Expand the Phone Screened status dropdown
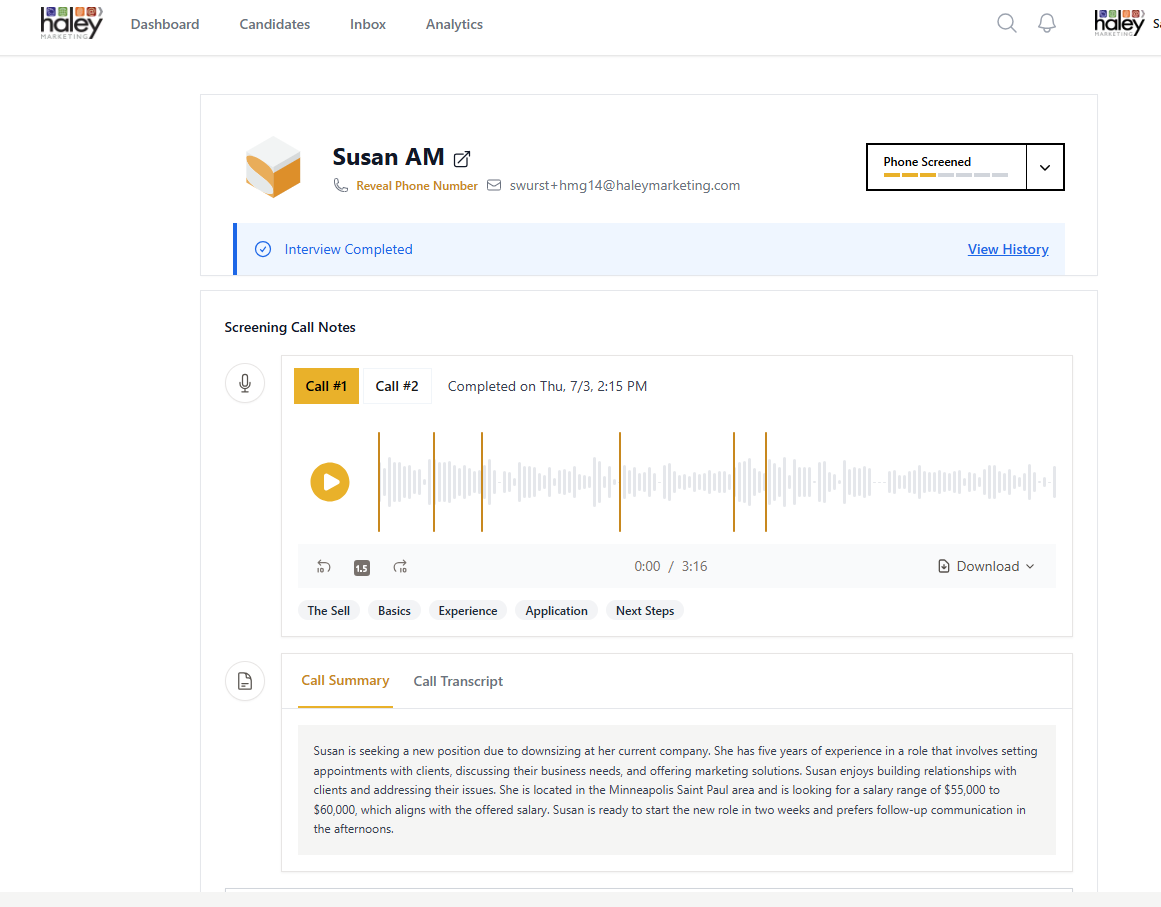This screenshot has height=907, width=1161. pos(1045,167)
